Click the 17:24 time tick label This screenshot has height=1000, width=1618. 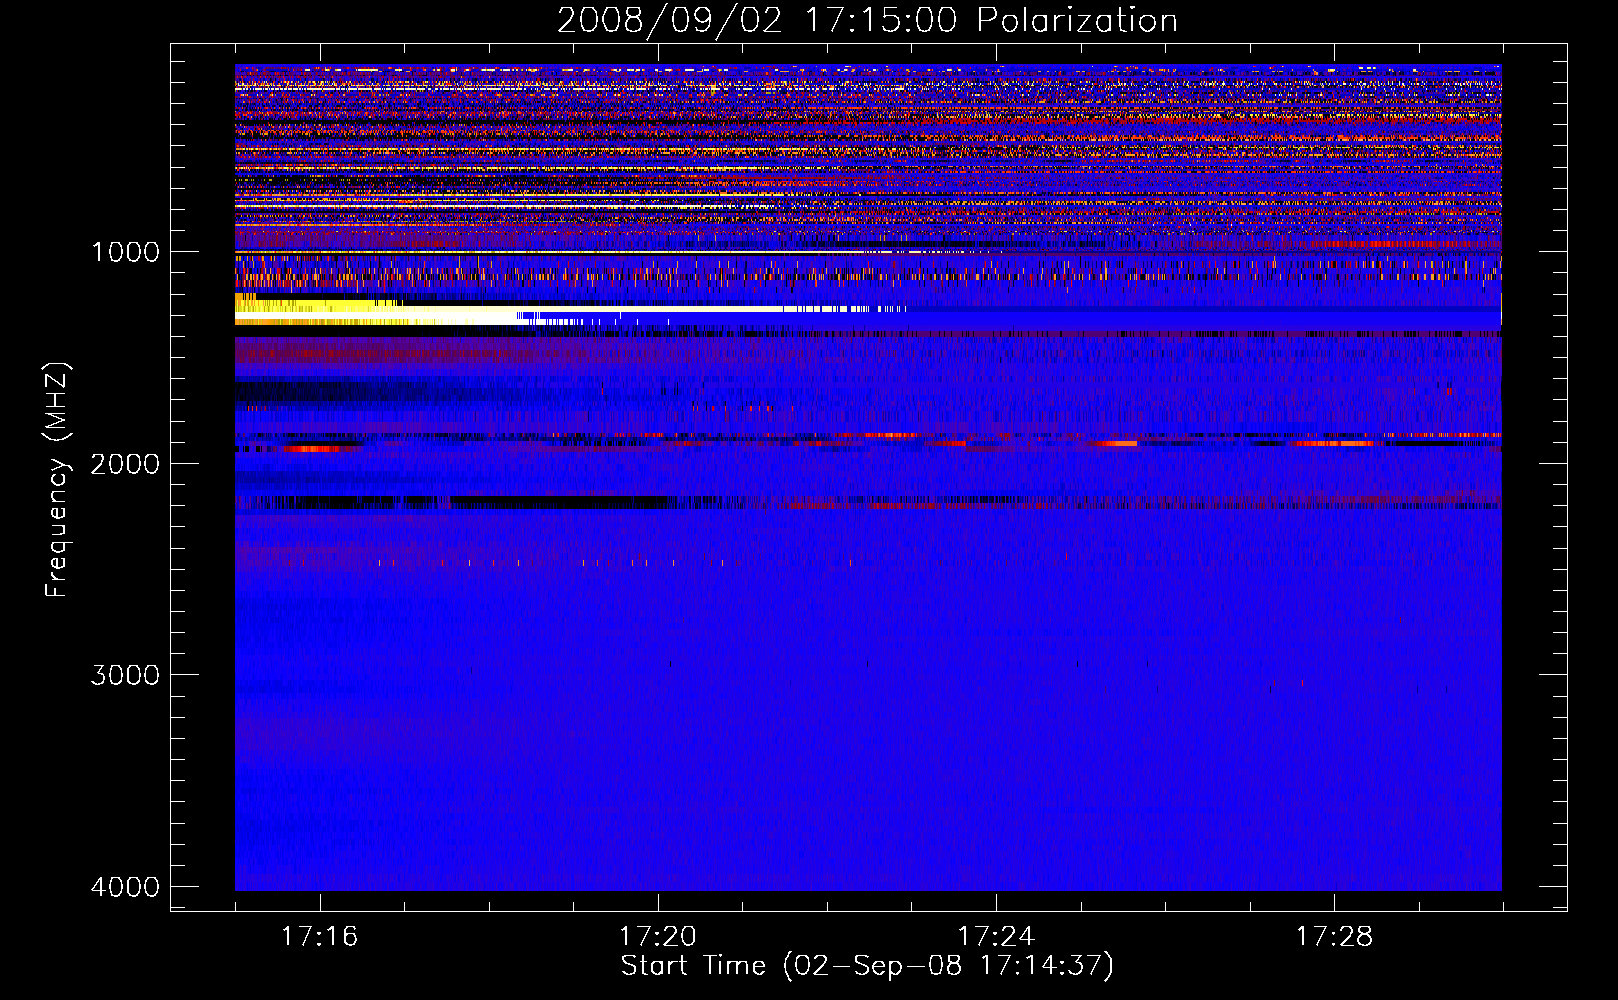pos(996,936)
